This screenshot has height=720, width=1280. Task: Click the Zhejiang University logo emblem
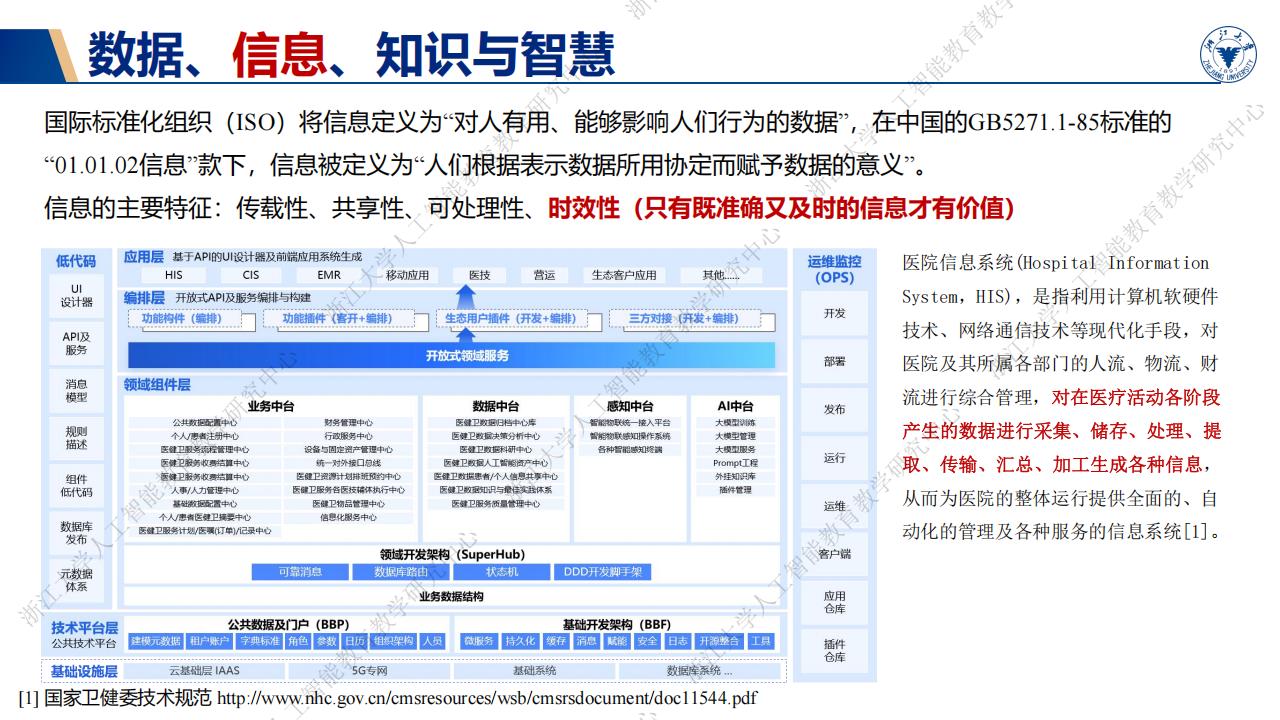[1229, 53]
